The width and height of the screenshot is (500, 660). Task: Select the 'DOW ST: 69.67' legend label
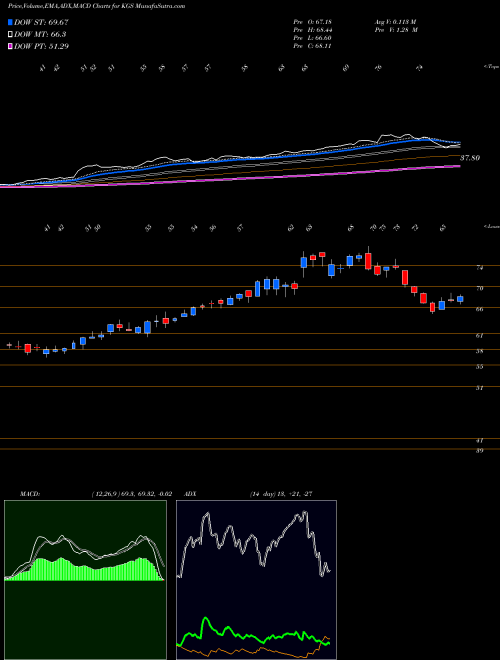[x=41, y=22]
